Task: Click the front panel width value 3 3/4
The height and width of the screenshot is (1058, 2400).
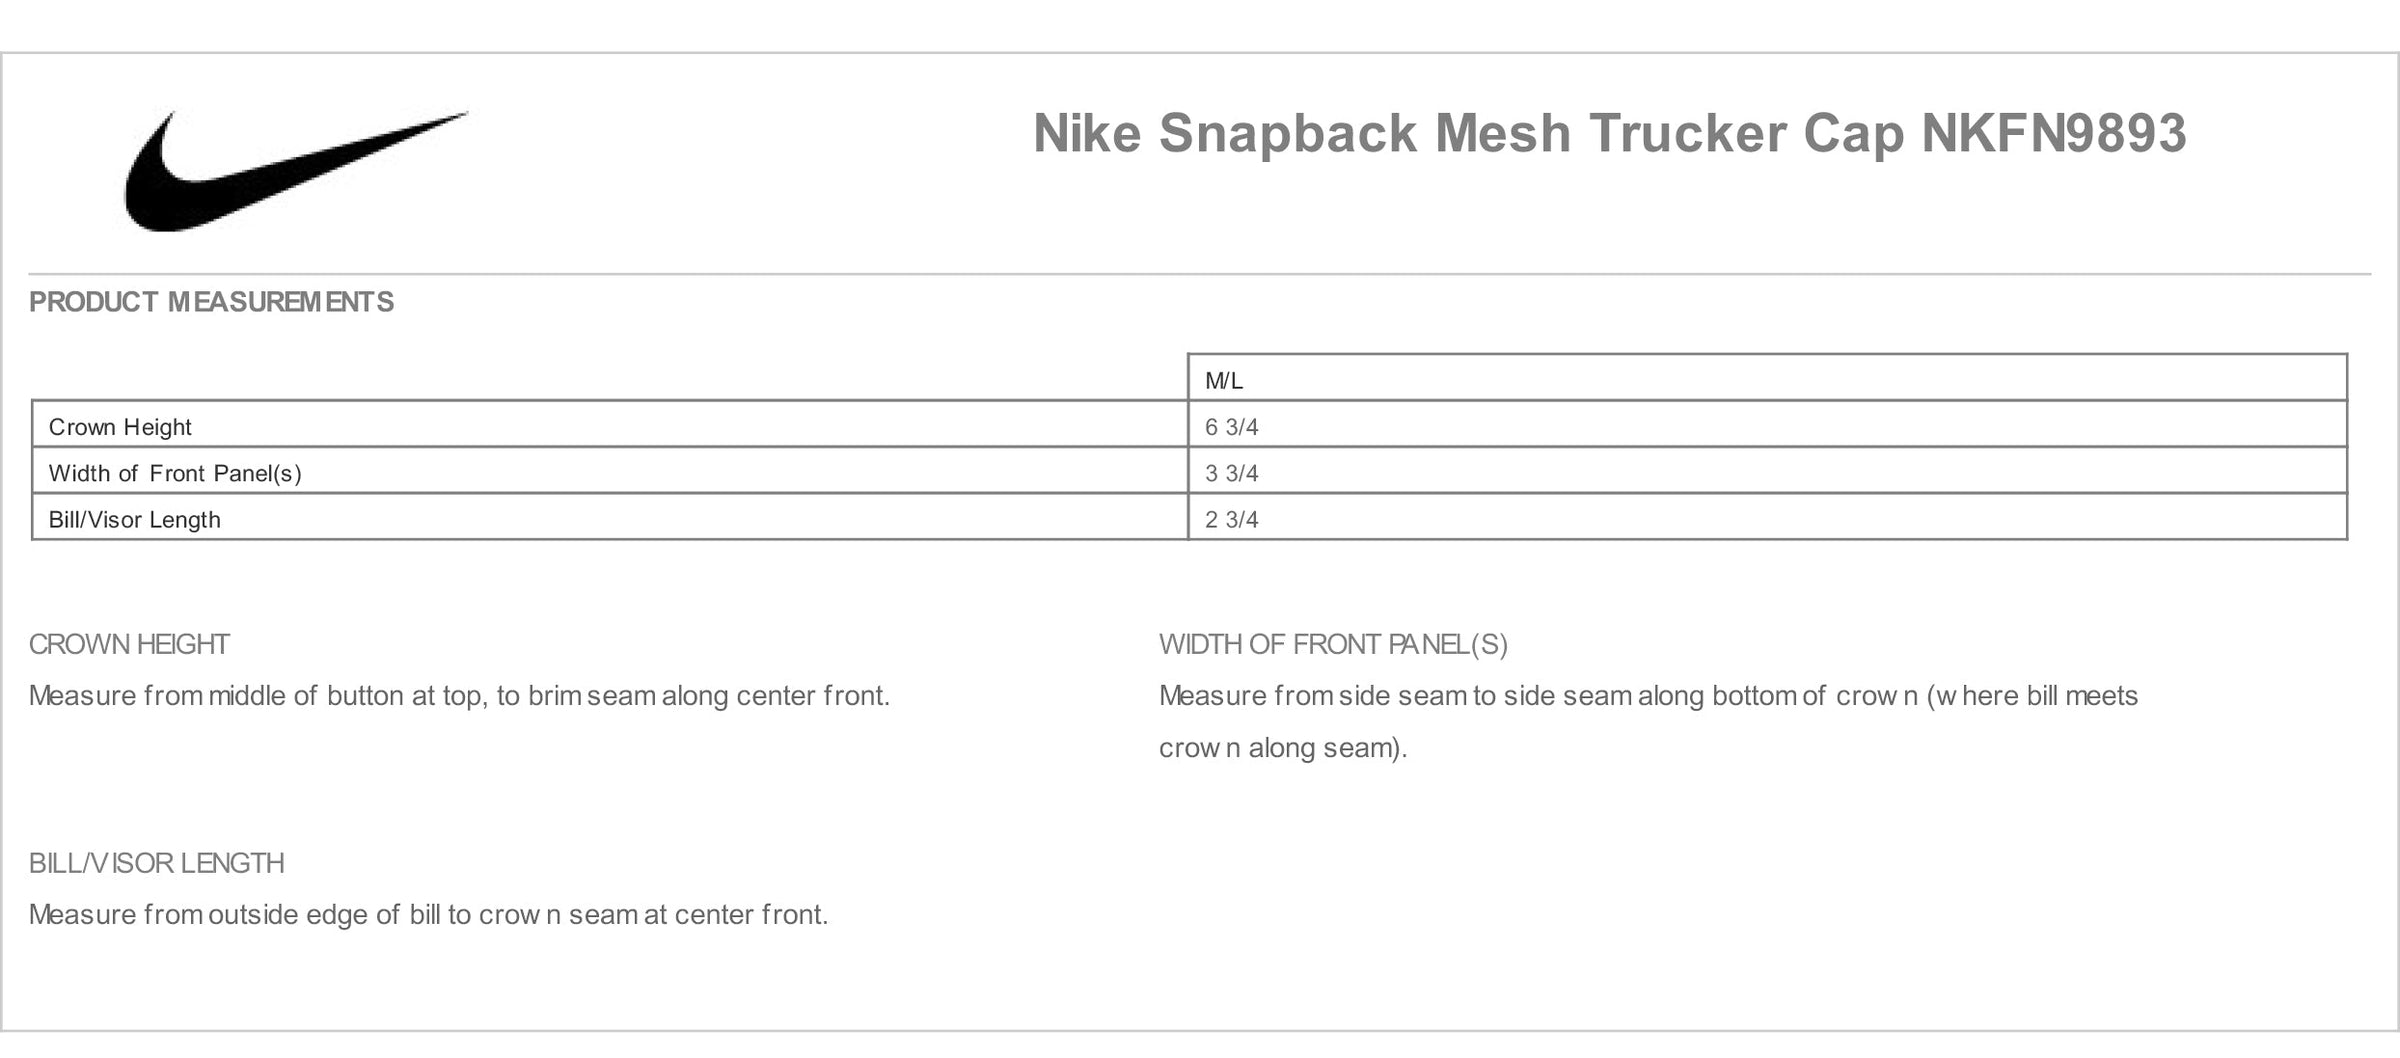Action: [1232, 473]
